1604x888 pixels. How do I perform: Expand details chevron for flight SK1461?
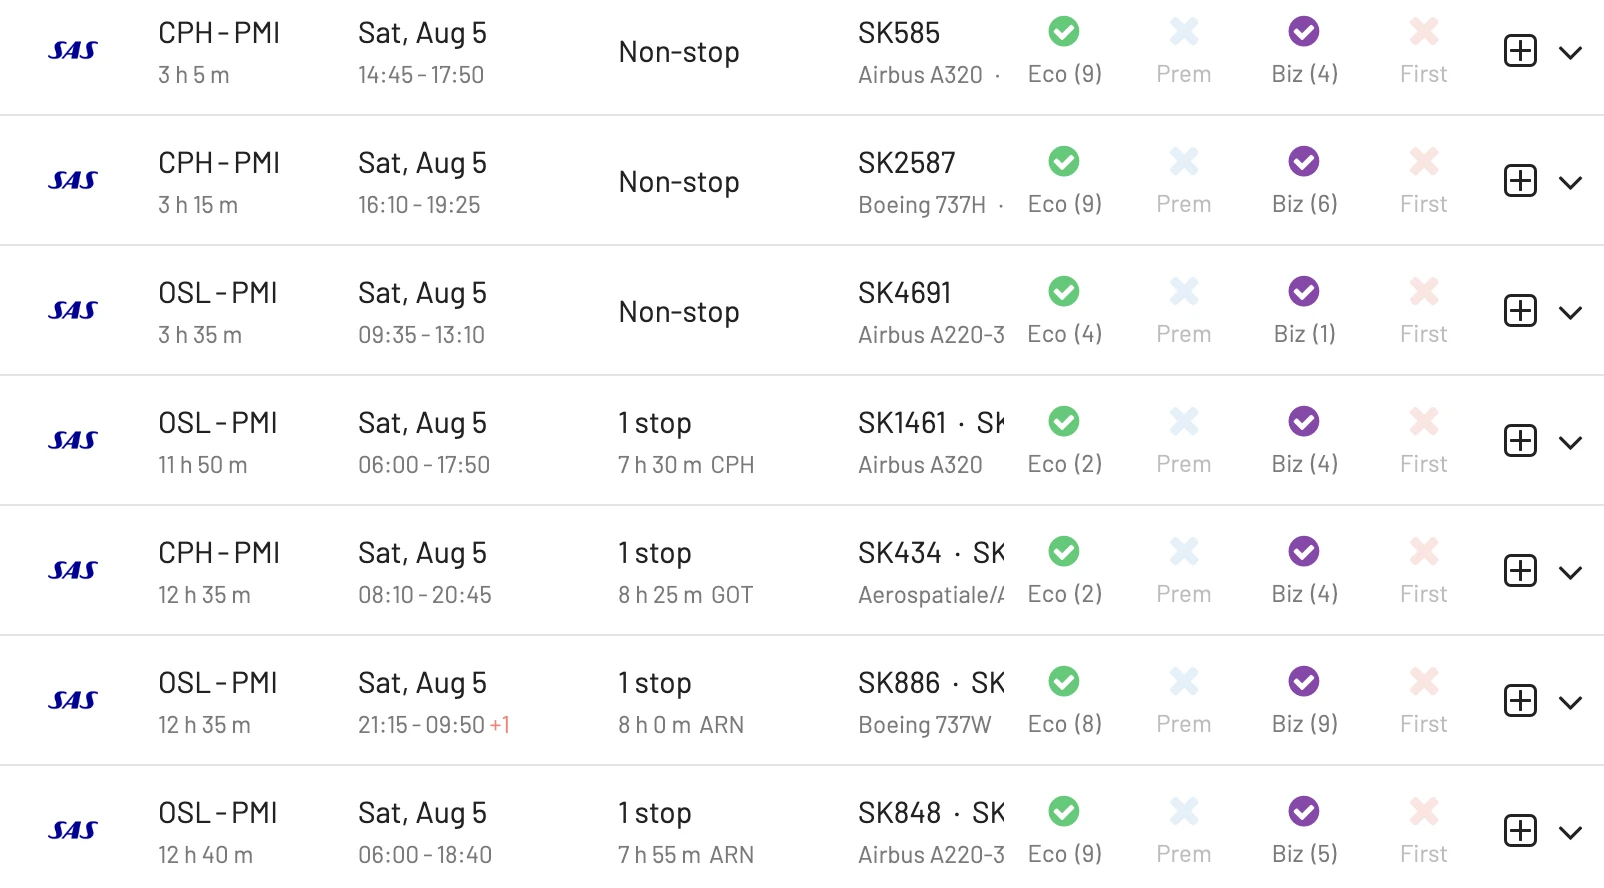coord(1570,443)
